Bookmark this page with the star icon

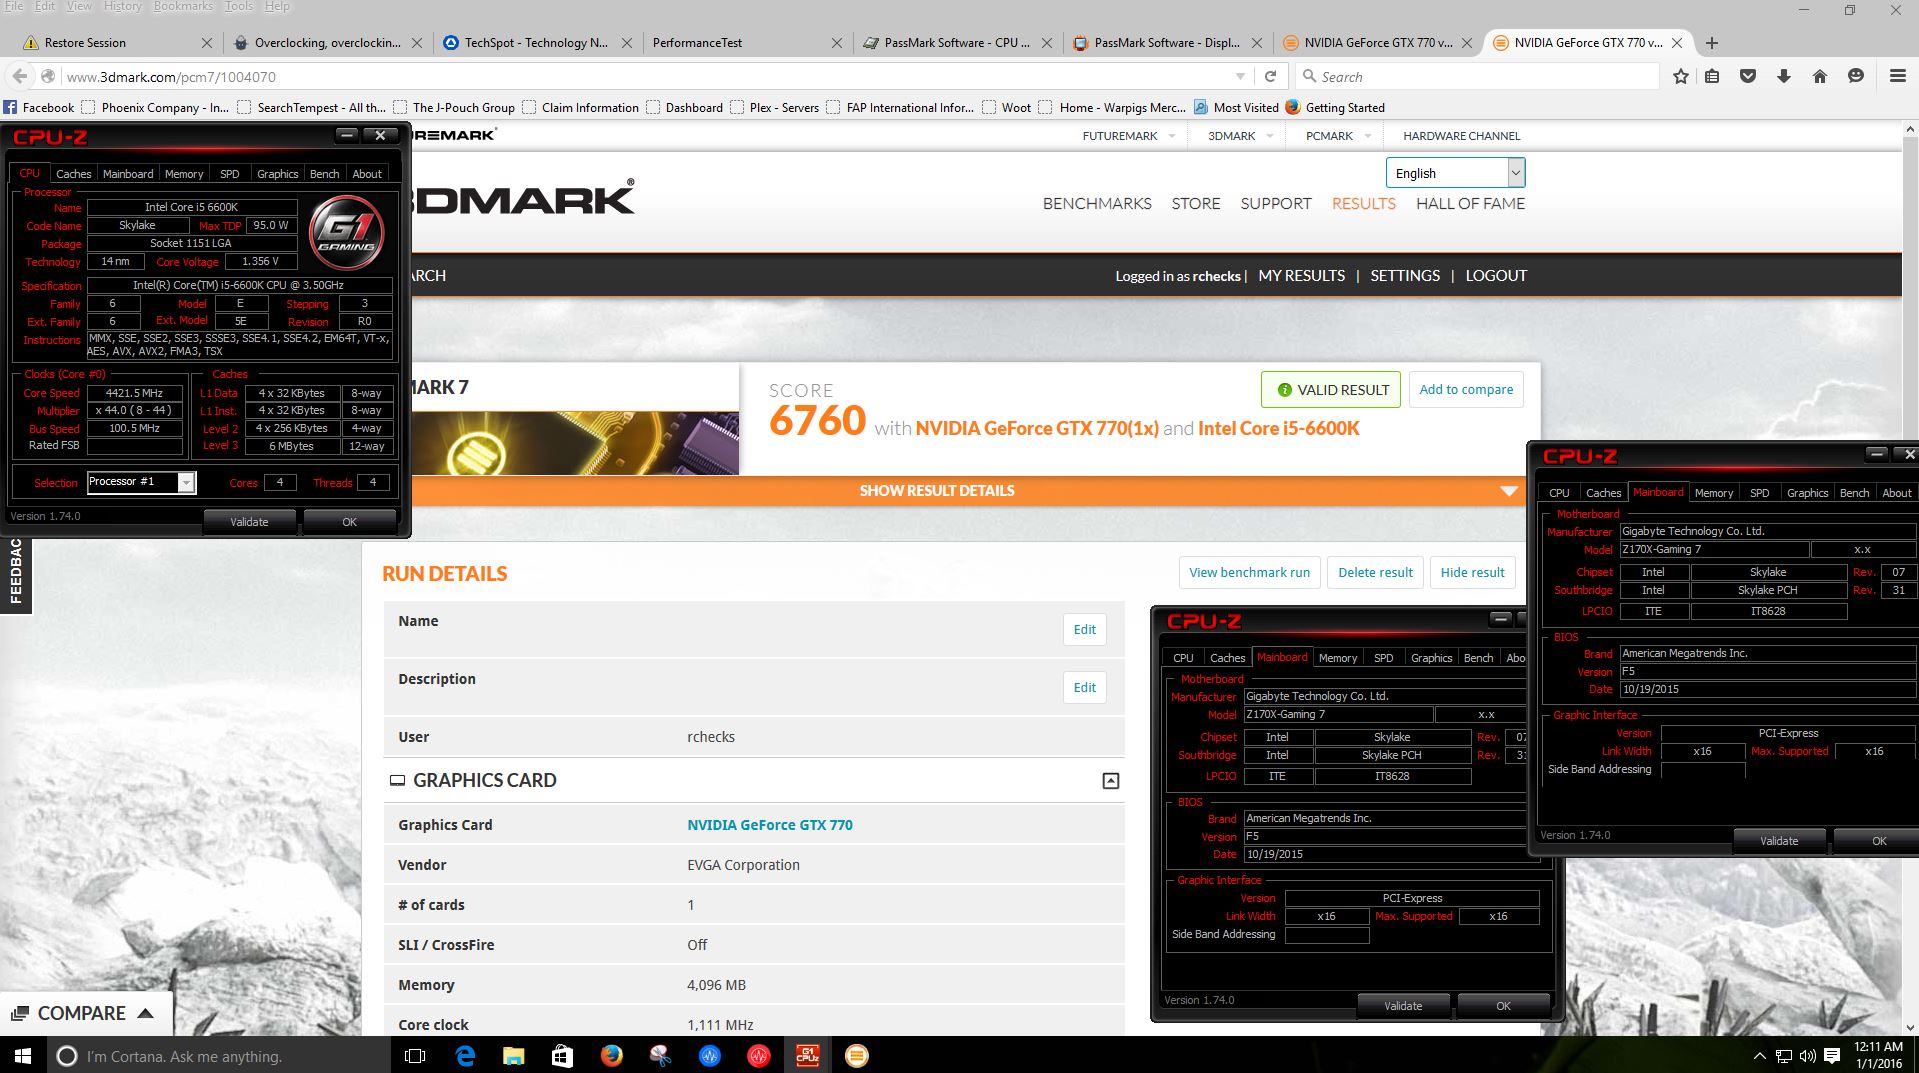[1681, 77]
